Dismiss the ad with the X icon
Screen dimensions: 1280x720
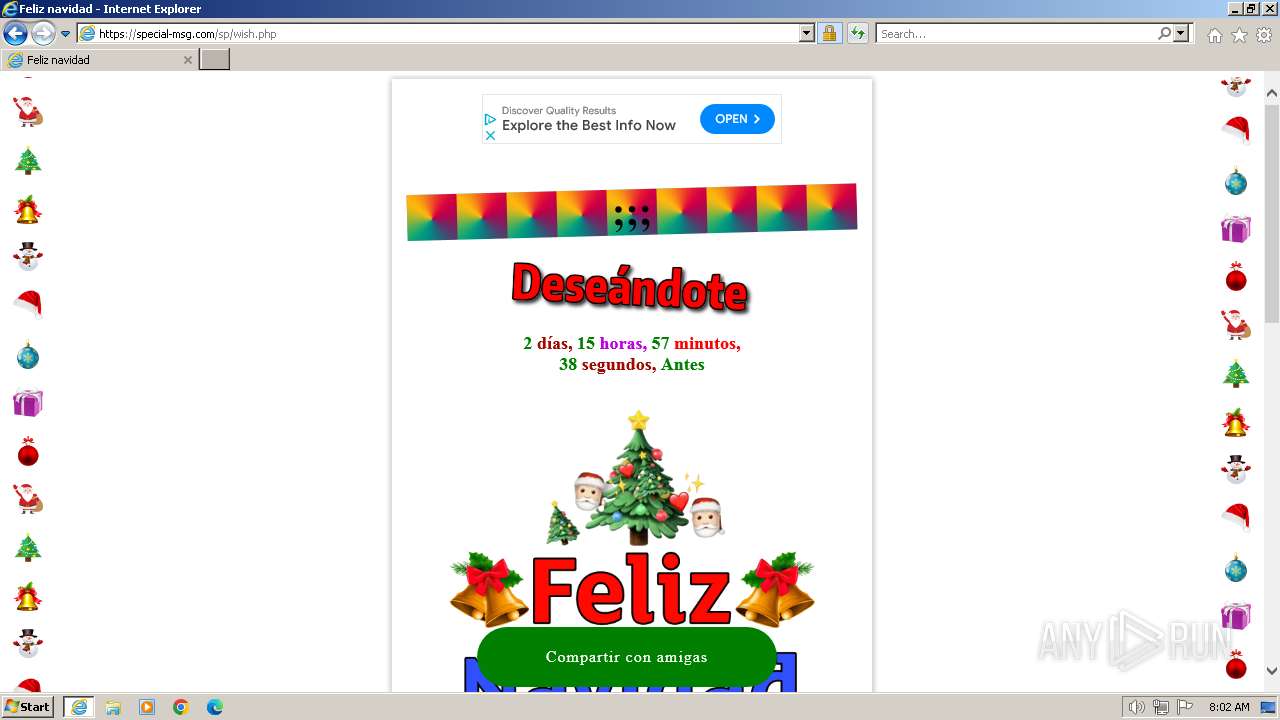point(490,135)
